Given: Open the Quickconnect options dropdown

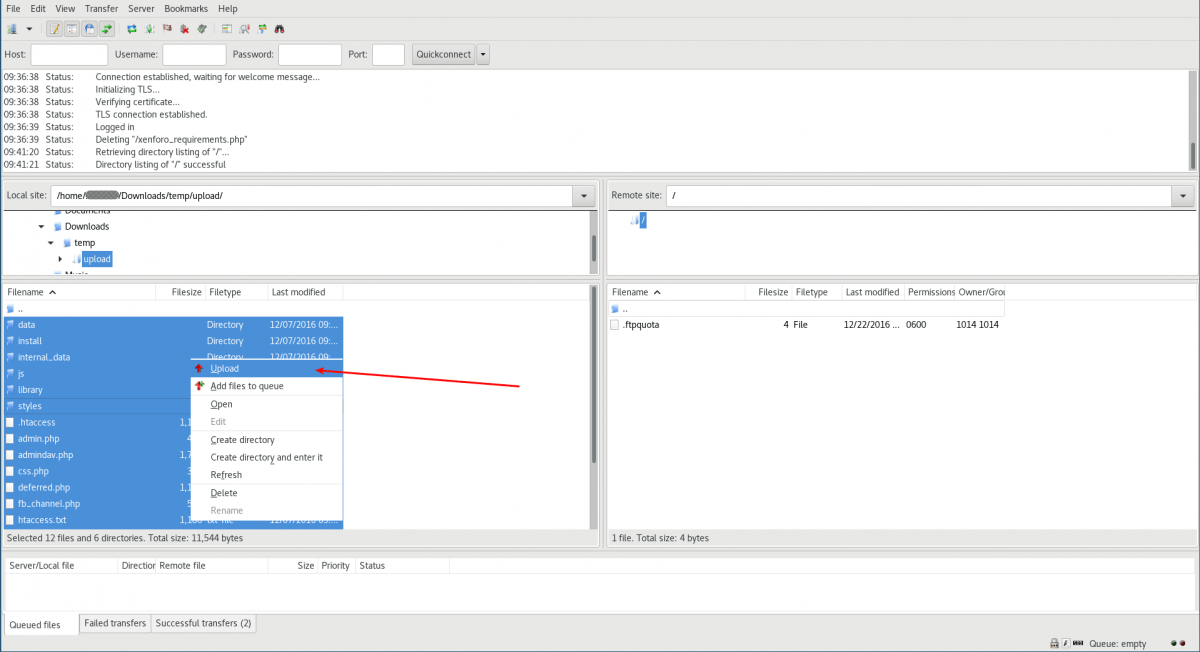Looking at the screenshot, I should point(482,54).
